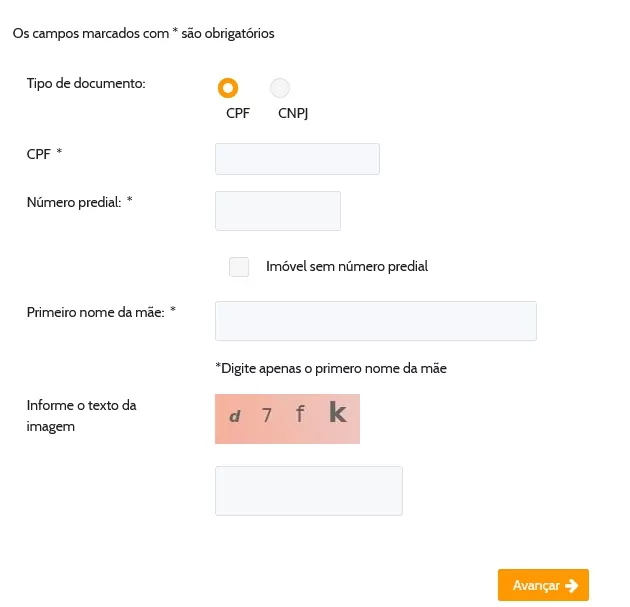Tick the Imóvel sem número predial checkbox

click(x=239, y=267)
